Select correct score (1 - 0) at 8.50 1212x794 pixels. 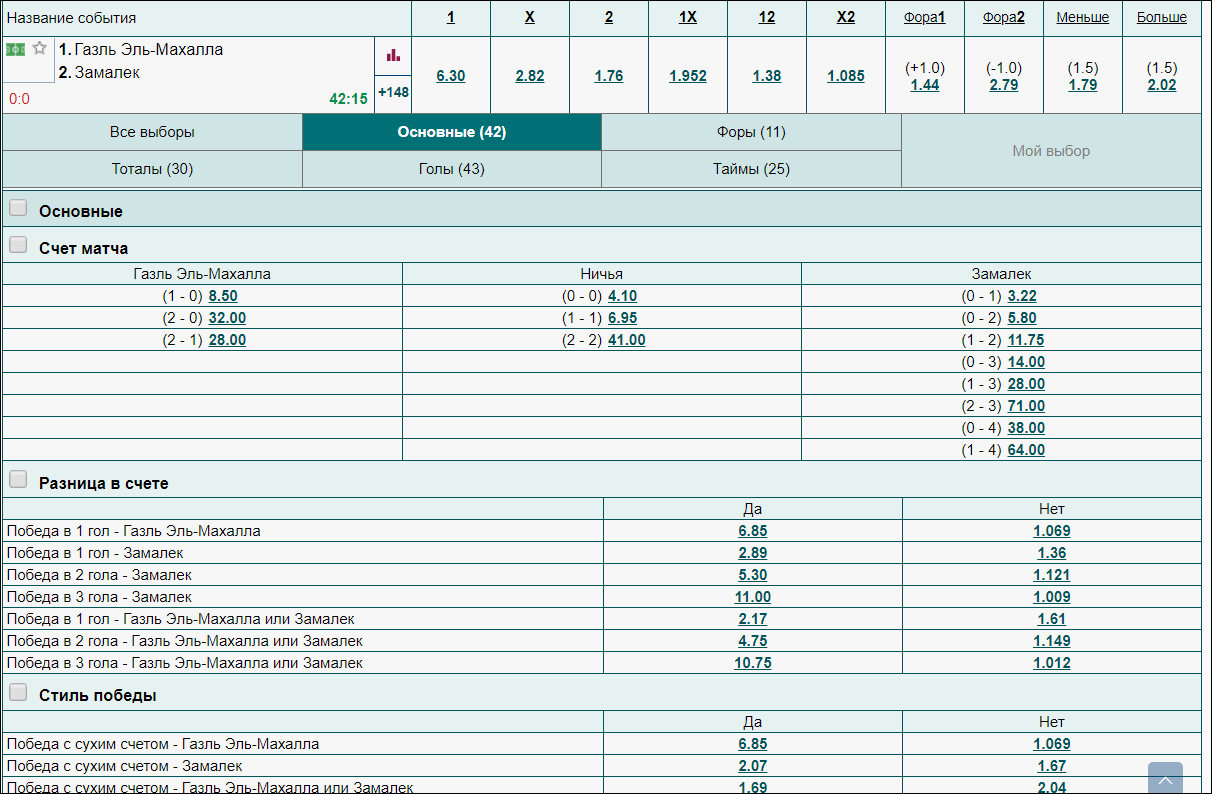pos(223,296)
